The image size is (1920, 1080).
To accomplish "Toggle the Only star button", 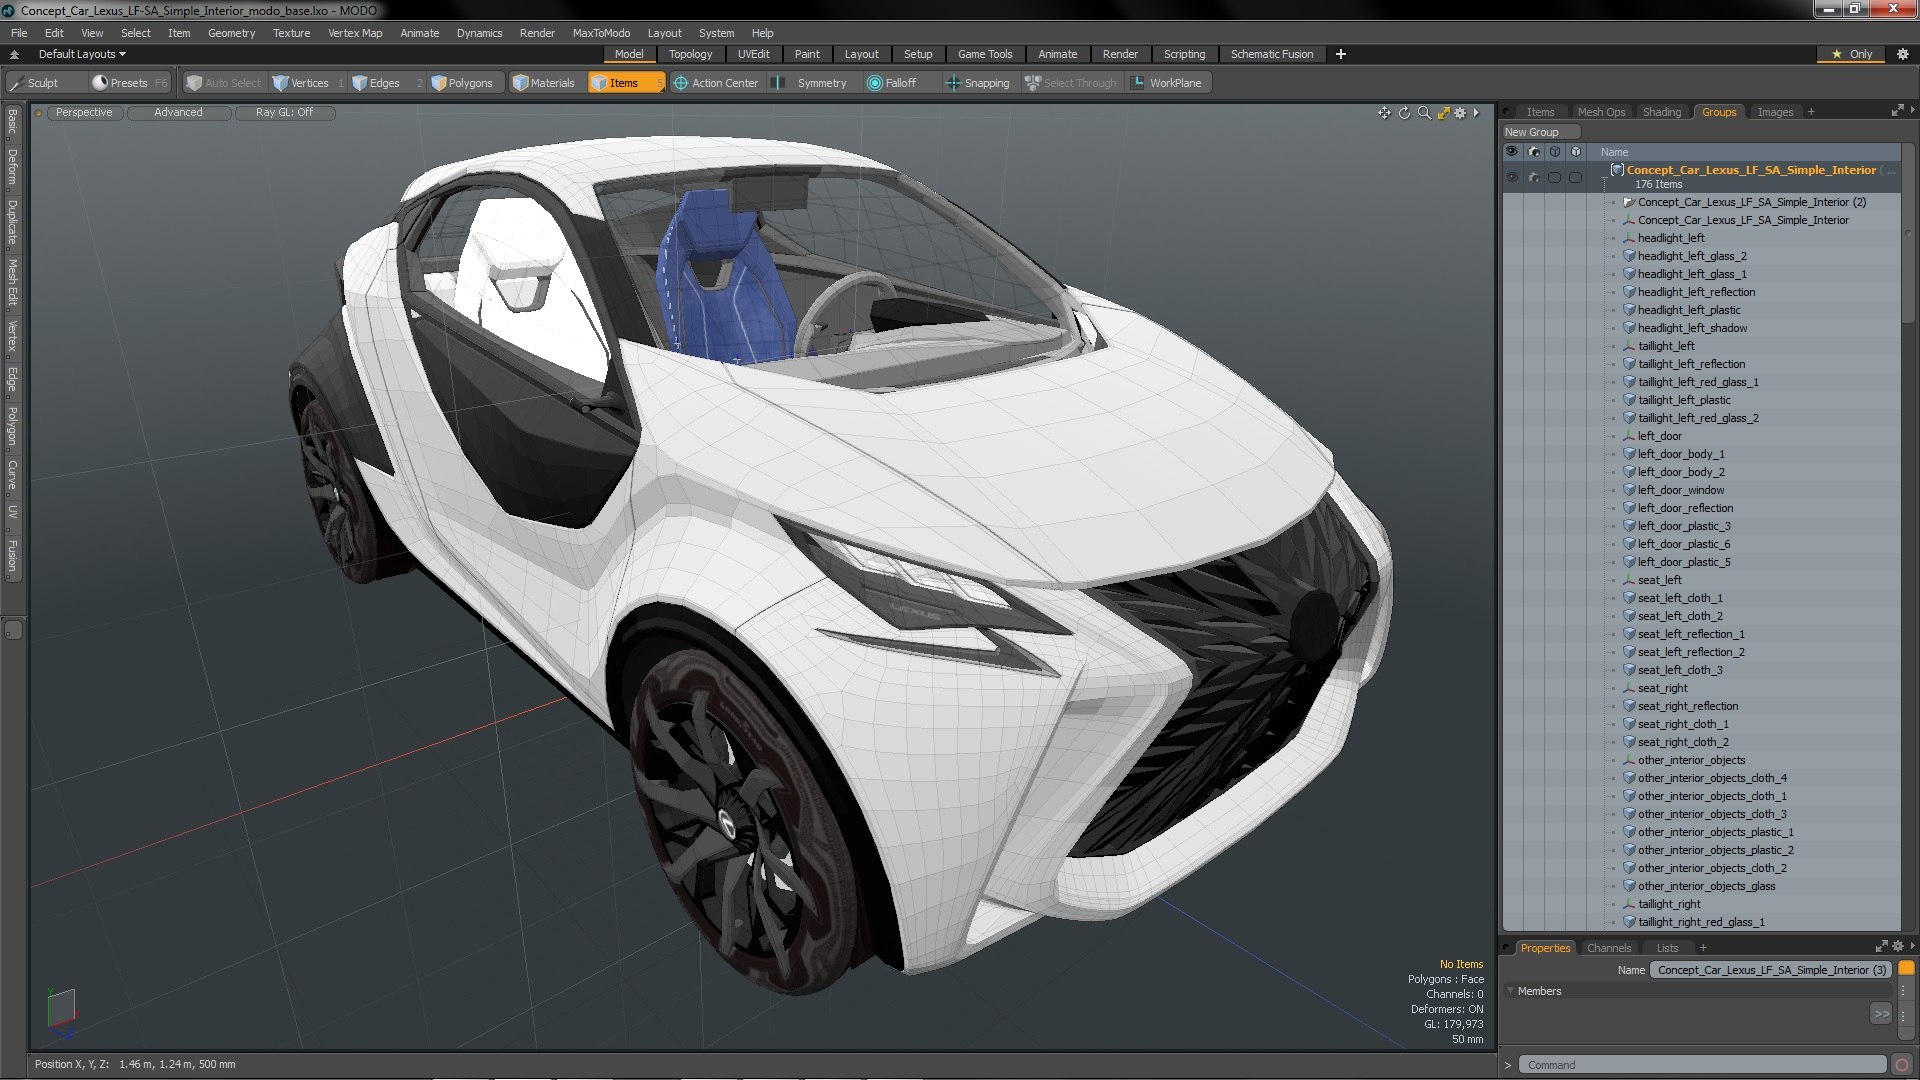I will [x=1851, y=54].
